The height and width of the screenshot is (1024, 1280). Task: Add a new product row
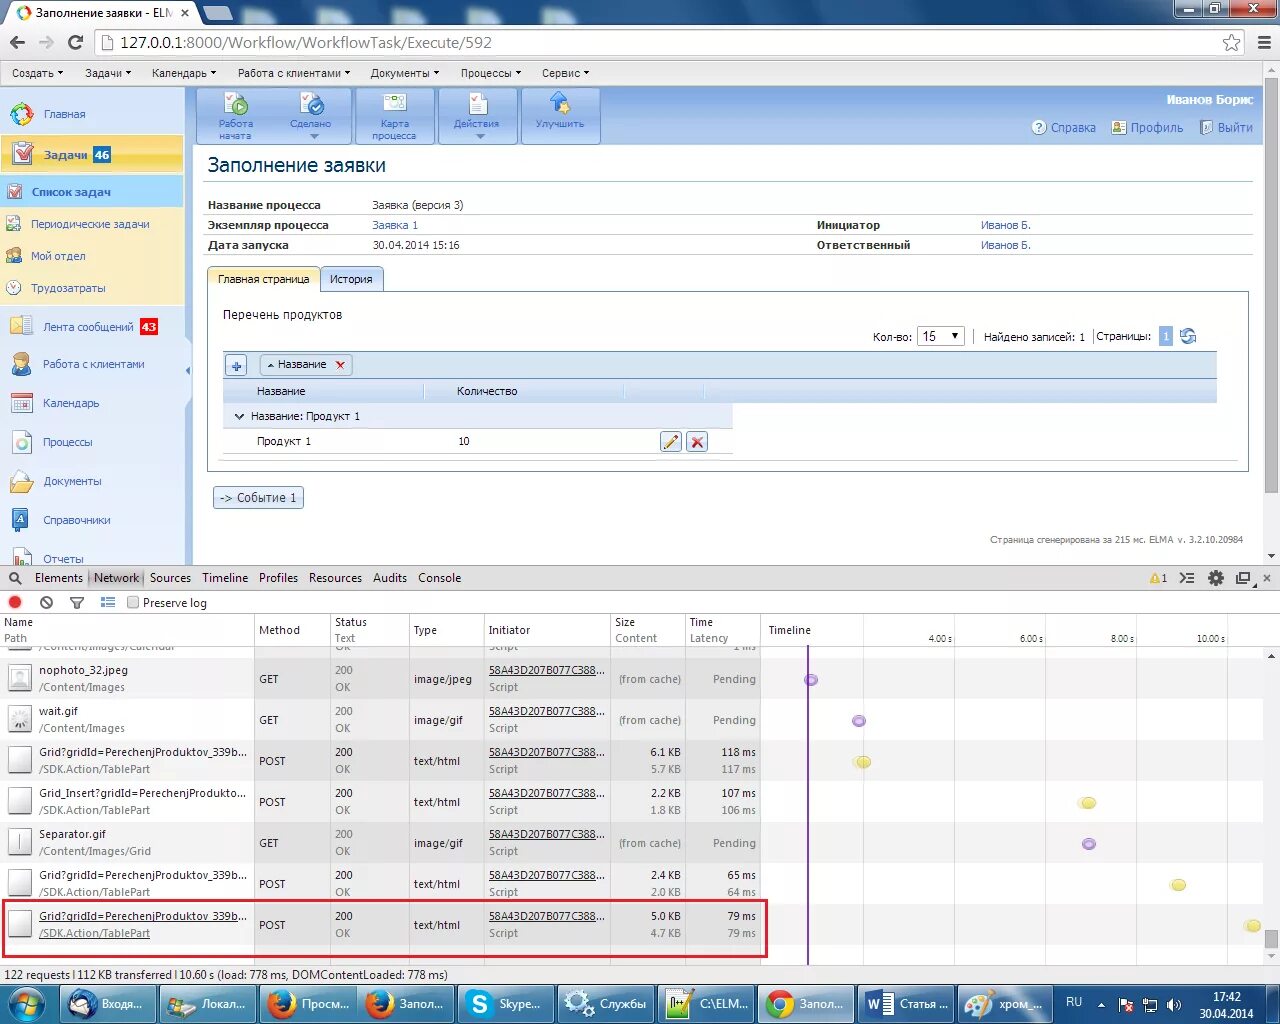236,365
